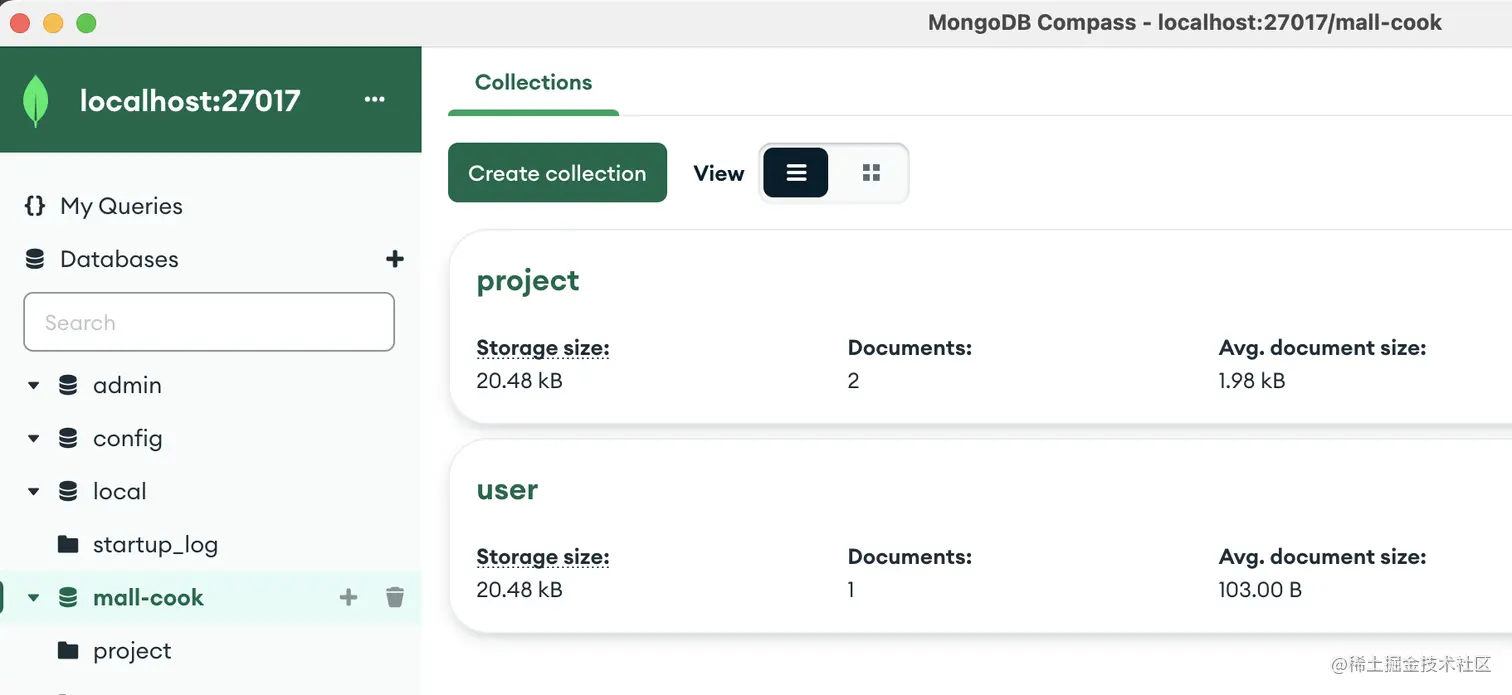Collapse the local database node
Viewport: 1512px width, 695px height.
click(34, 491)
